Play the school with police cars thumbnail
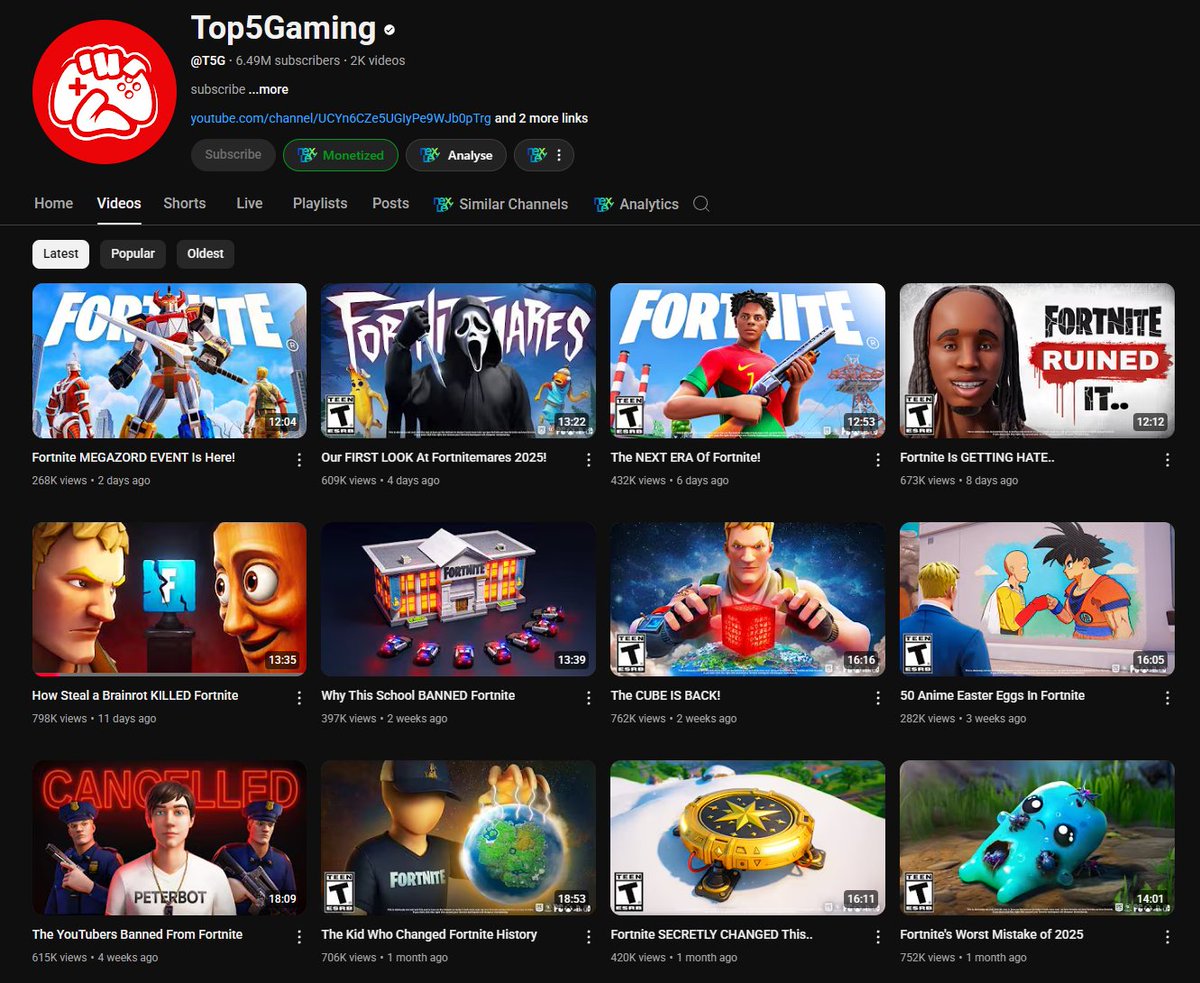 [x=458, y=599]
